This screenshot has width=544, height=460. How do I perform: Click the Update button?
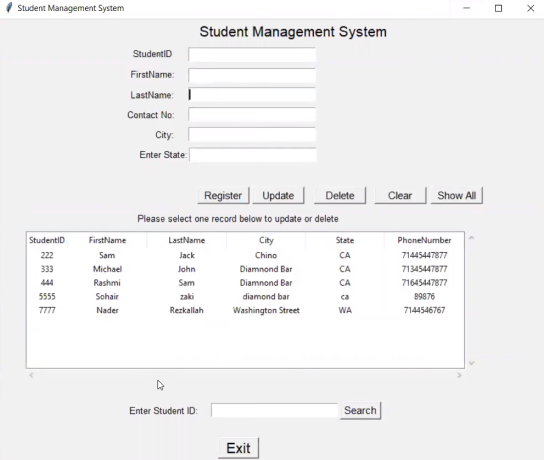278,196
